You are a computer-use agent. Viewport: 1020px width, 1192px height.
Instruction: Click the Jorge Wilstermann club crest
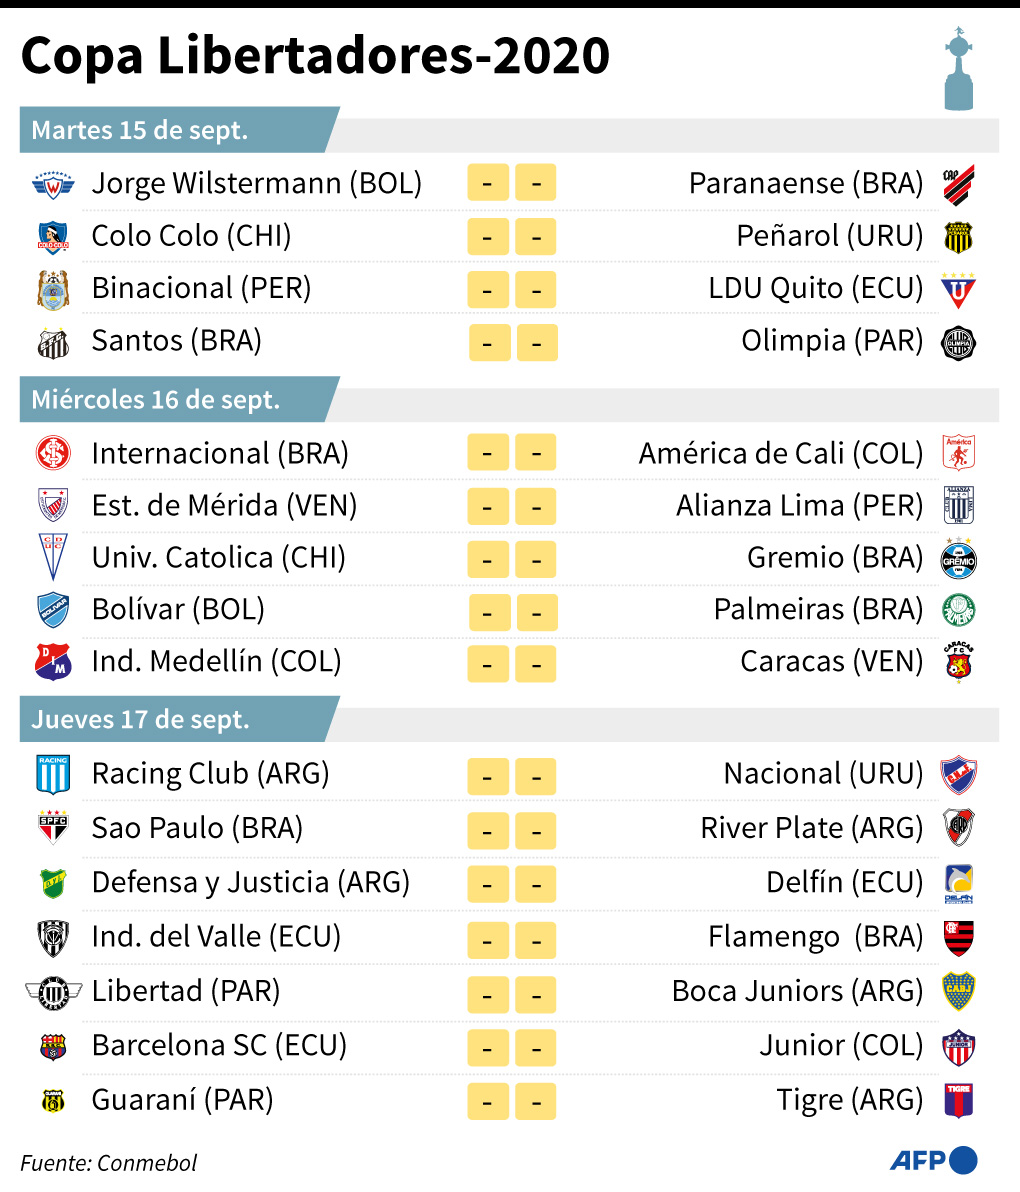[x=53, y=185]
